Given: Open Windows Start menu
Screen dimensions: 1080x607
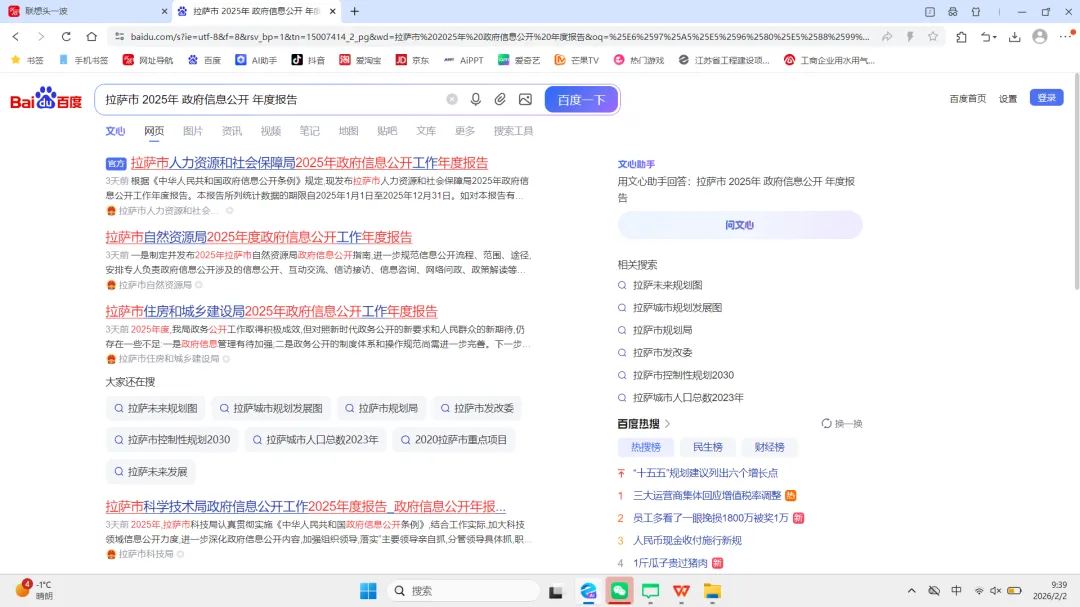Looking at the screenshot, I should 368,591.
